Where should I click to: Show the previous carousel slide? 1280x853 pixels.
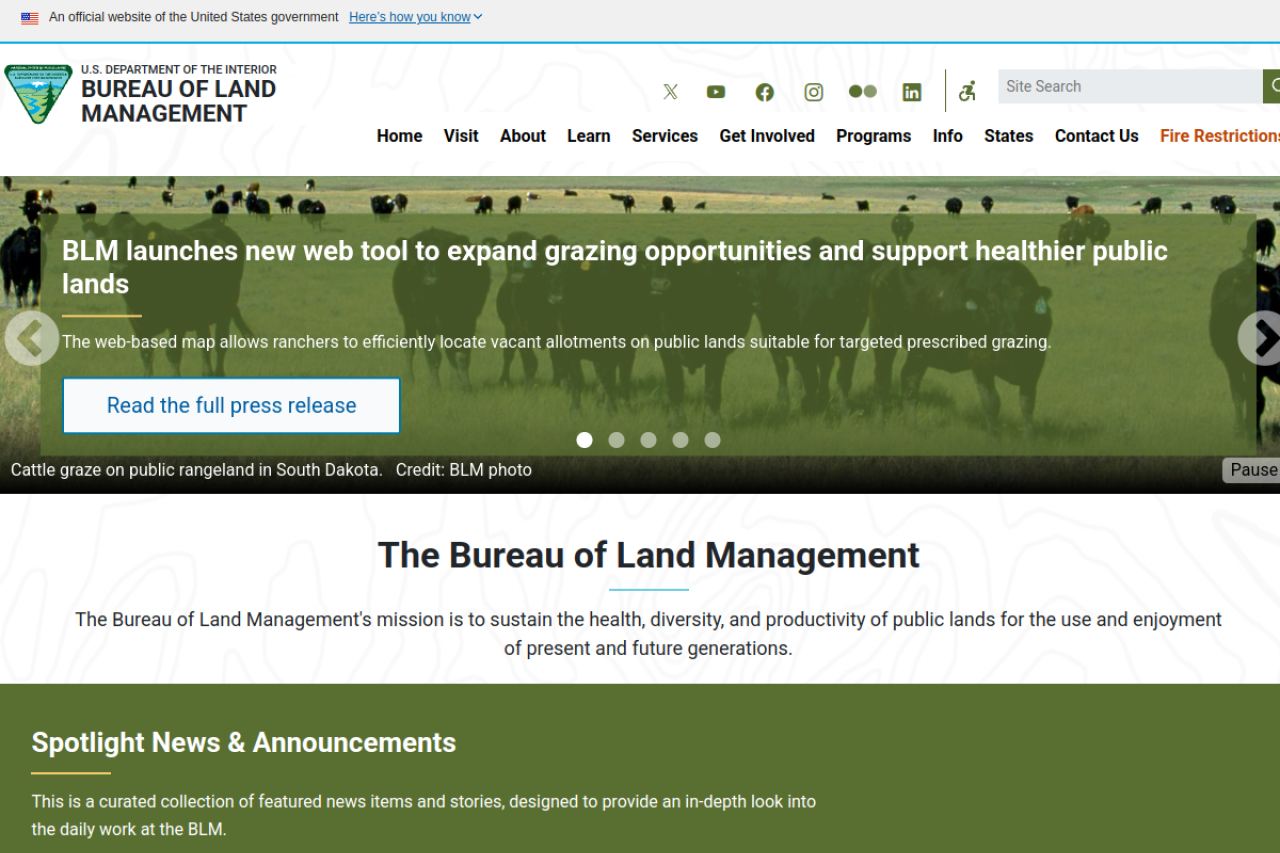(31, 338)
